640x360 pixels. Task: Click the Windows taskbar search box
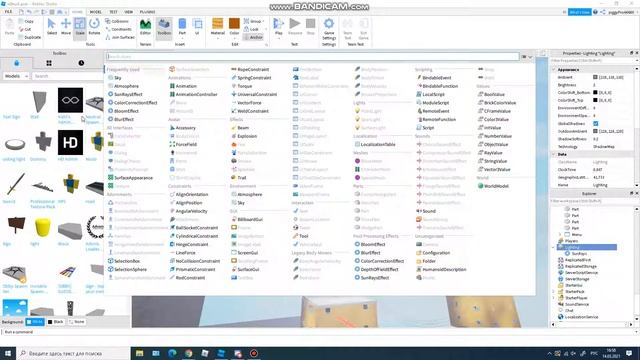[x=73, y=353]
